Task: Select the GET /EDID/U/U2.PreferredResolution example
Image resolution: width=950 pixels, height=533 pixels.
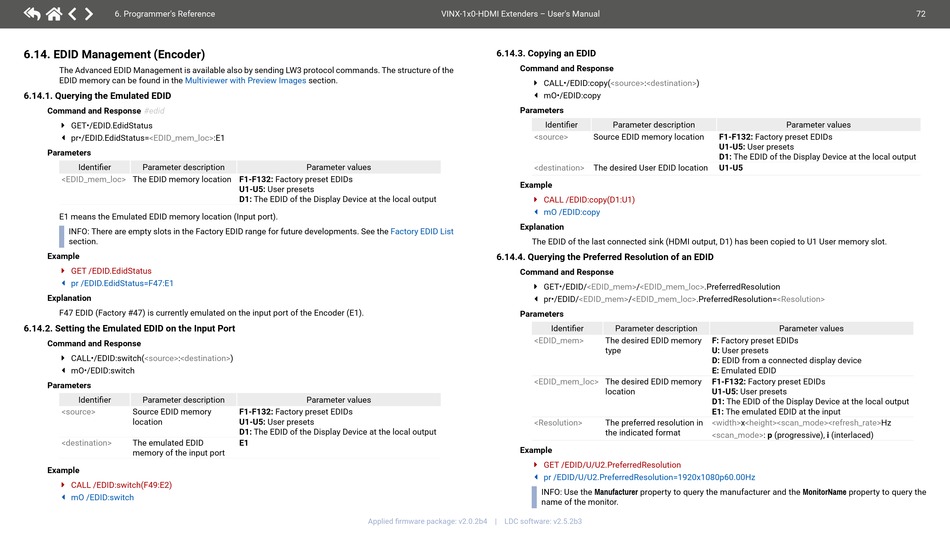Action: (612, 465)
